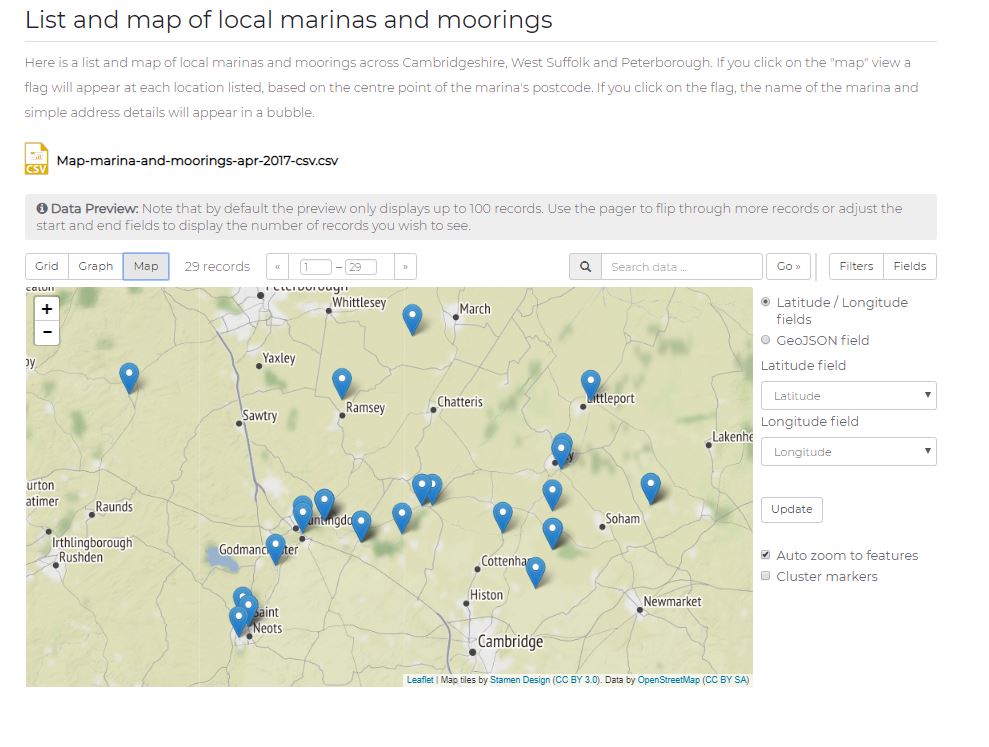Click the Update button
The image size is (989, 747).
pyautogui.click(x=791, y=509)
